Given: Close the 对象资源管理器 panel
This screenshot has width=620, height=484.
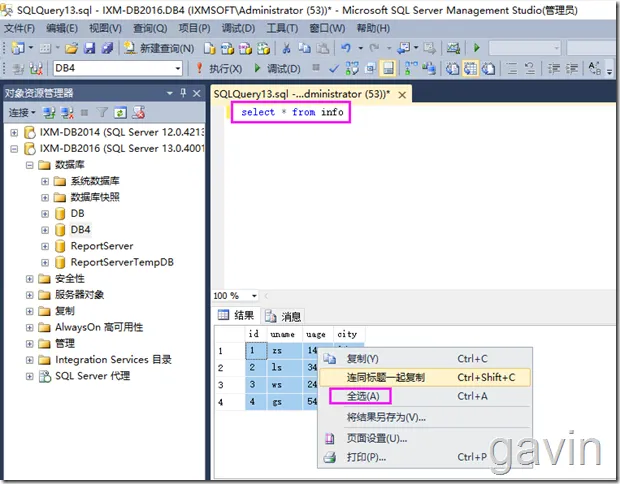Looking at the screenshot, I should click(197, 93).
